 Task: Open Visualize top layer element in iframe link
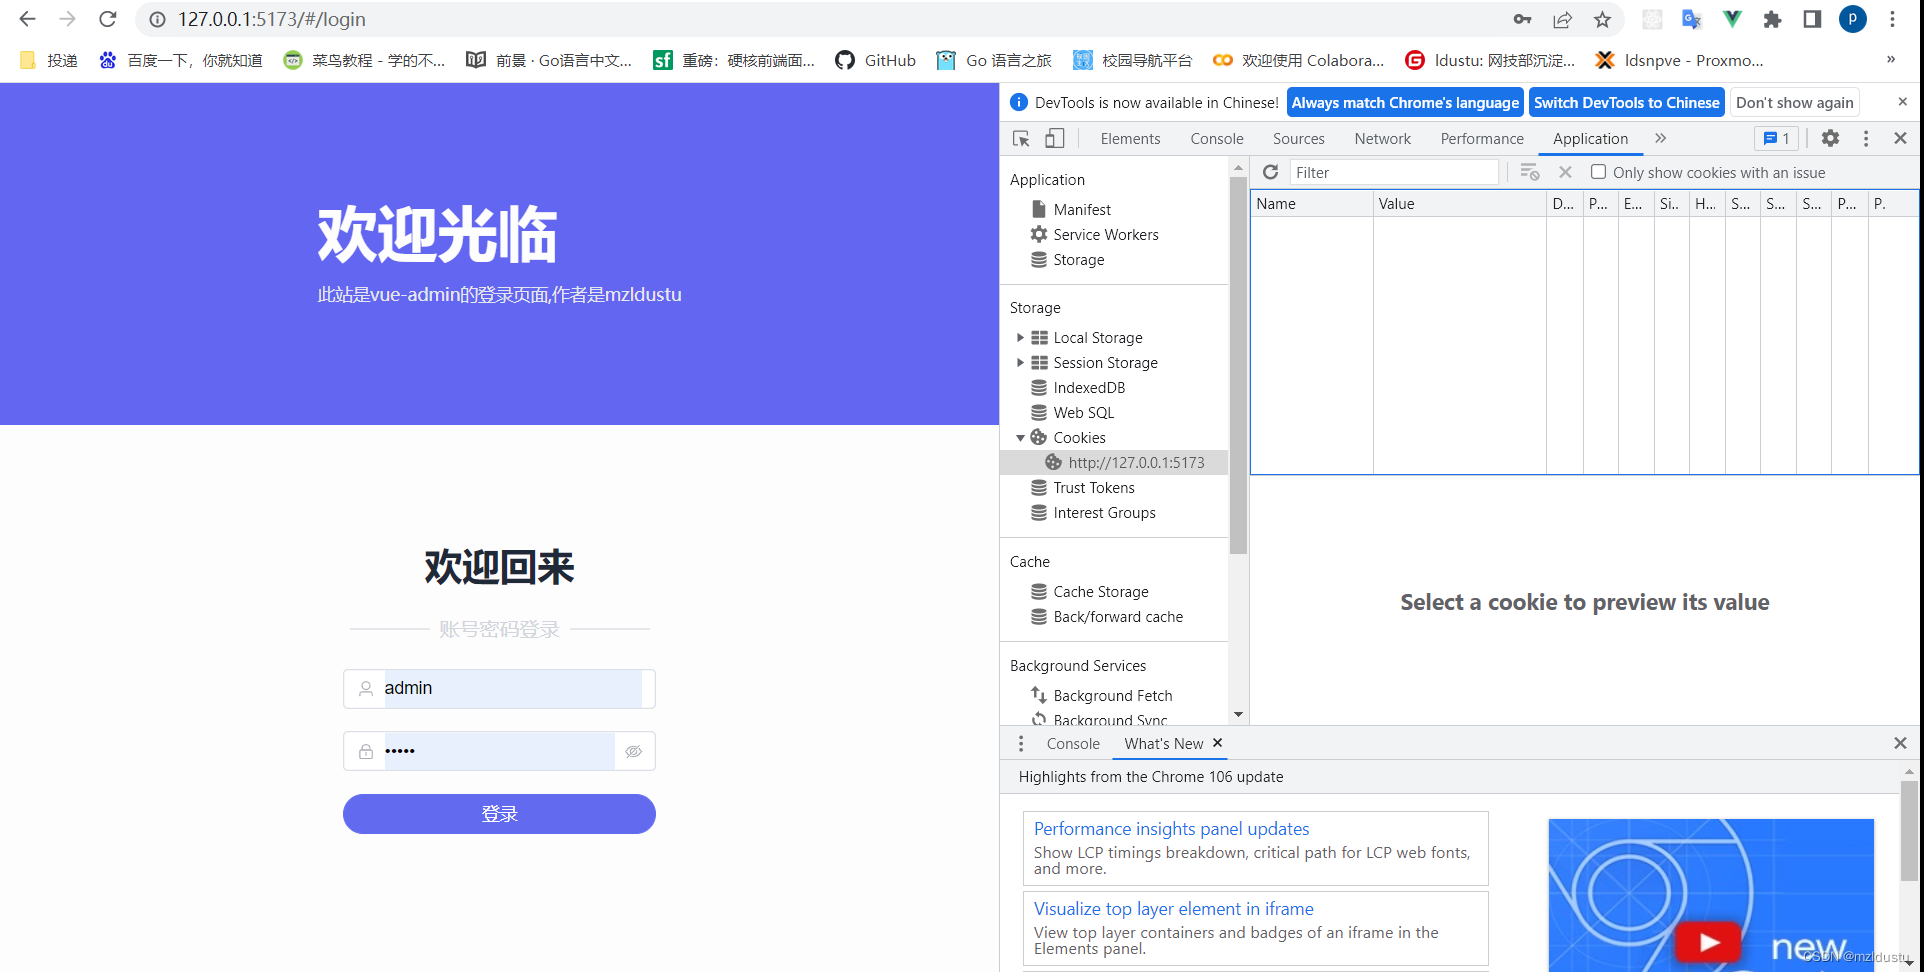1173,909
